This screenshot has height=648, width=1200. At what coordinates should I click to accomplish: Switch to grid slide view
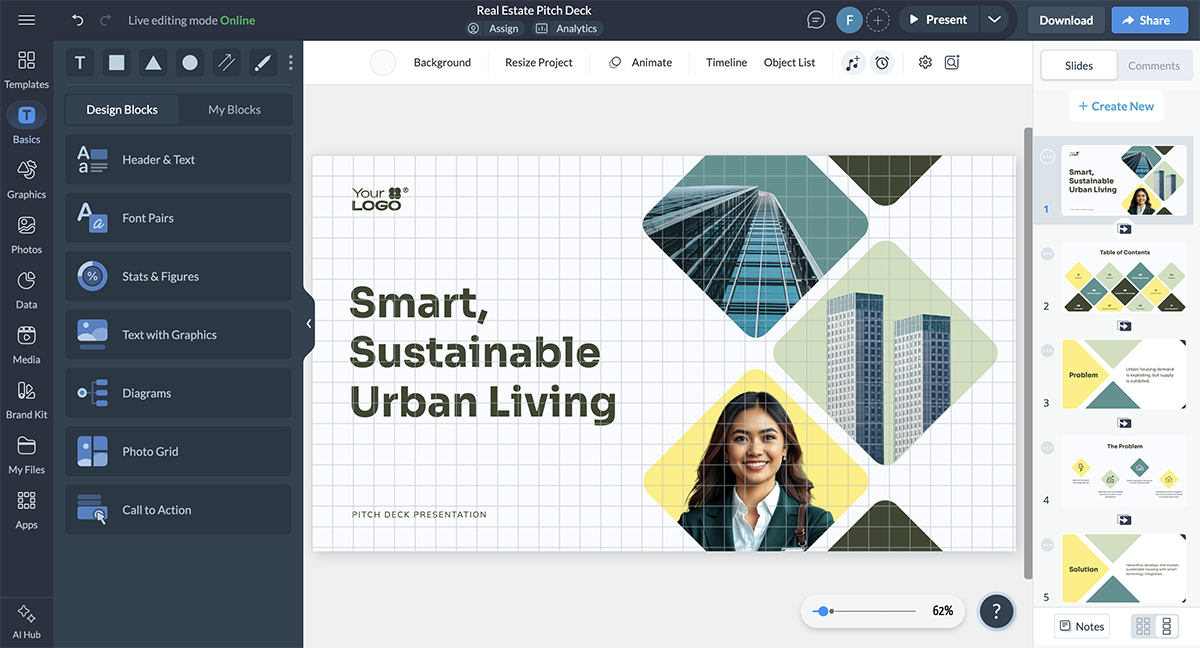point(1143,626)
